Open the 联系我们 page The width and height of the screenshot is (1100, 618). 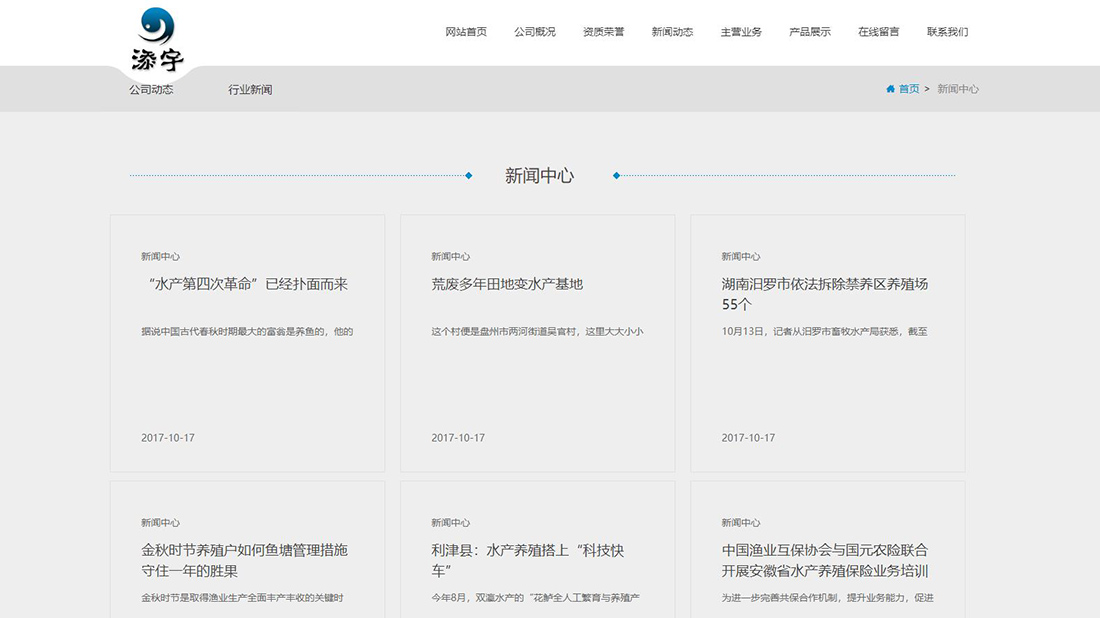(x=946, y=31)
